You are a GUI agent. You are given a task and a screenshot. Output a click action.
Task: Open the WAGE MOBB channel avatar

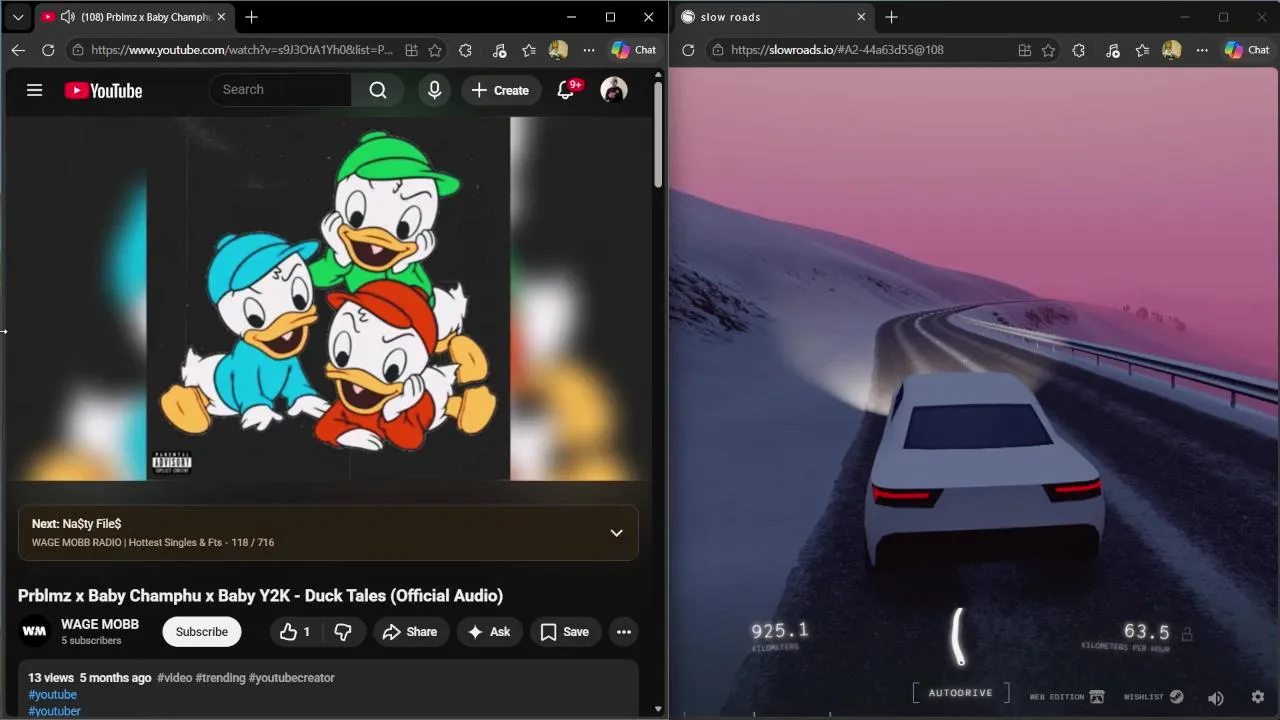[x=34, y=631]
